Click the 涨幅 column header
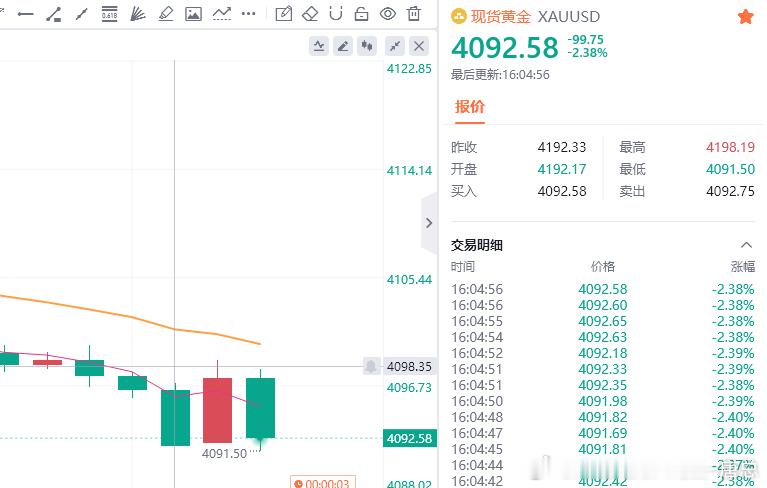The width and height of the screenshot is (767, 488). click(743, 266)
